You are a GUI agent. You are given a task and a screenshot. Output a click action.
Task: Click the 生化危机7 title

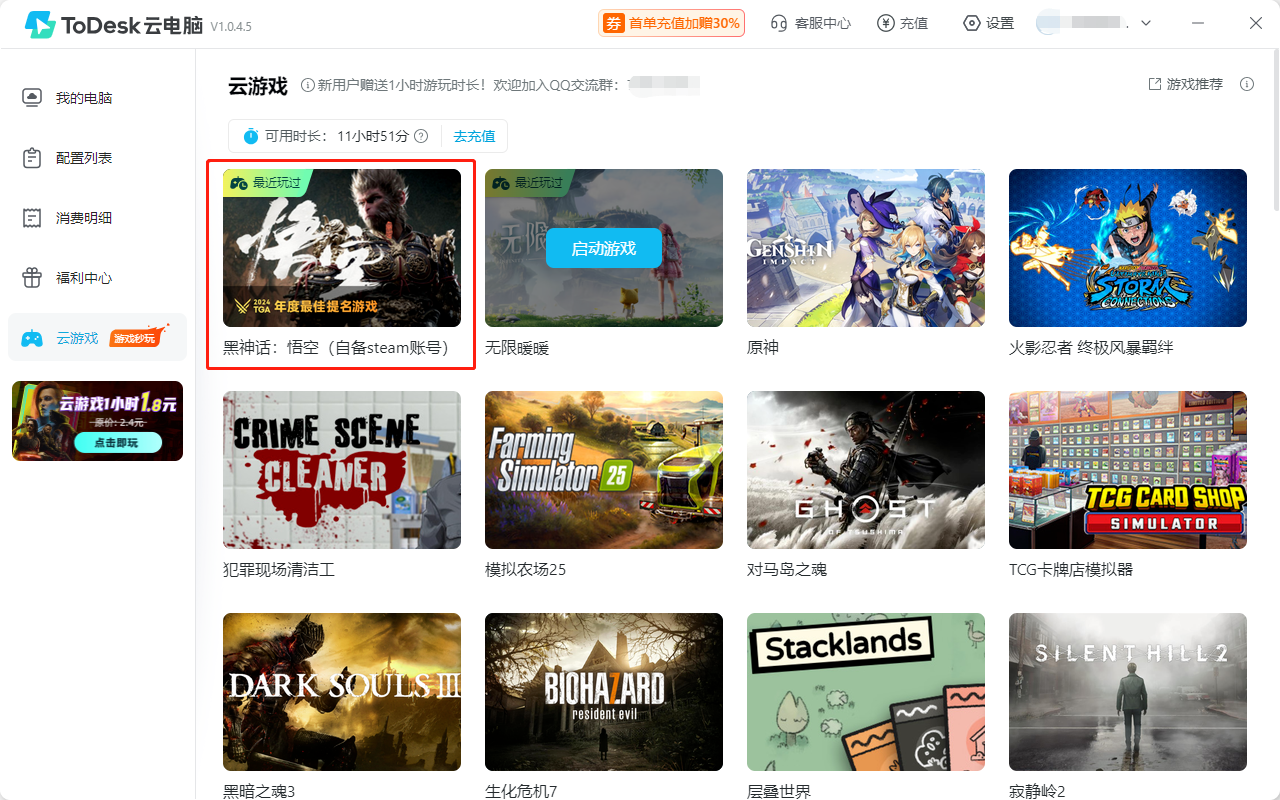(521, 791)
